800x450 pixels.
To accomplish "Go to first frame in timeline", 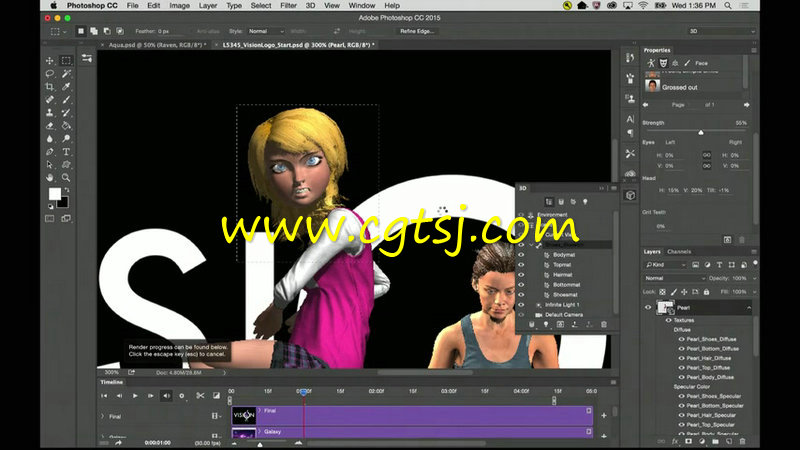I will tap(104, 395).
